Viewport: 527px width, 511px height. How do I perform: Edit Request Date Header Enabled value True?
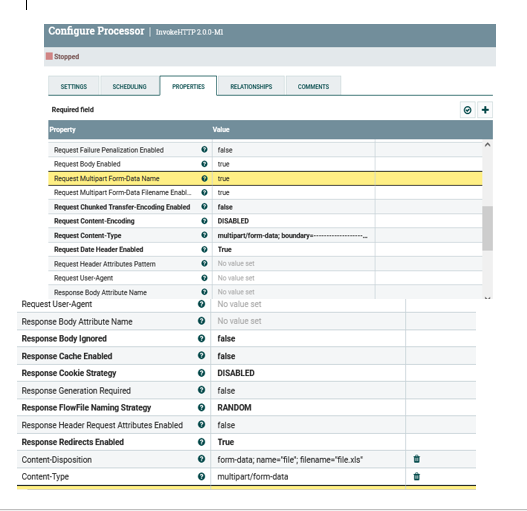point(293,249)
